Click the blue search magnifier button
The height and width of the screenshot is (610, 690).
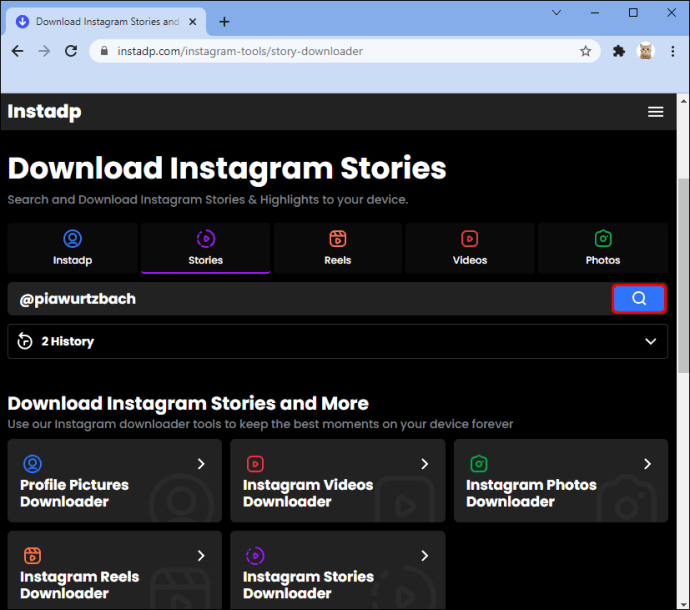639,299
